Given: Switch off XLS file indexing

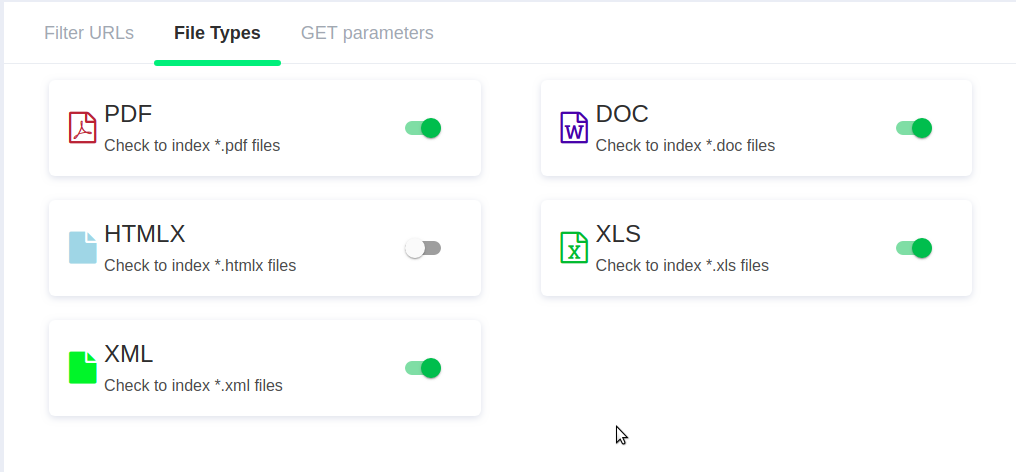Looking at the screenshot, I should tap(914, 248).
